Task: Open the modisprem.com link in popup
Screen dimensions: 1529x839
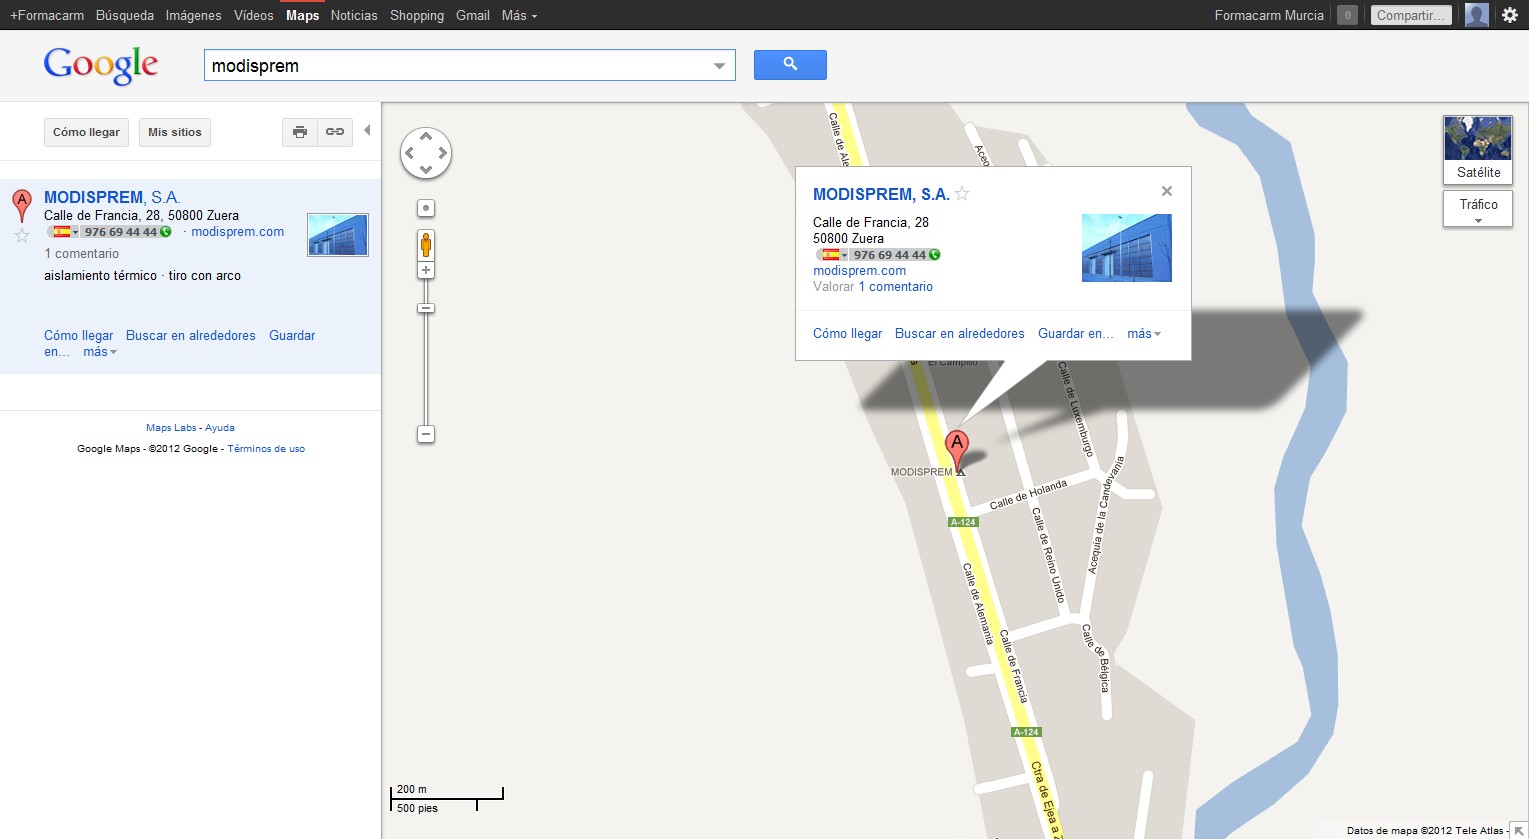Action: point(860,271)
